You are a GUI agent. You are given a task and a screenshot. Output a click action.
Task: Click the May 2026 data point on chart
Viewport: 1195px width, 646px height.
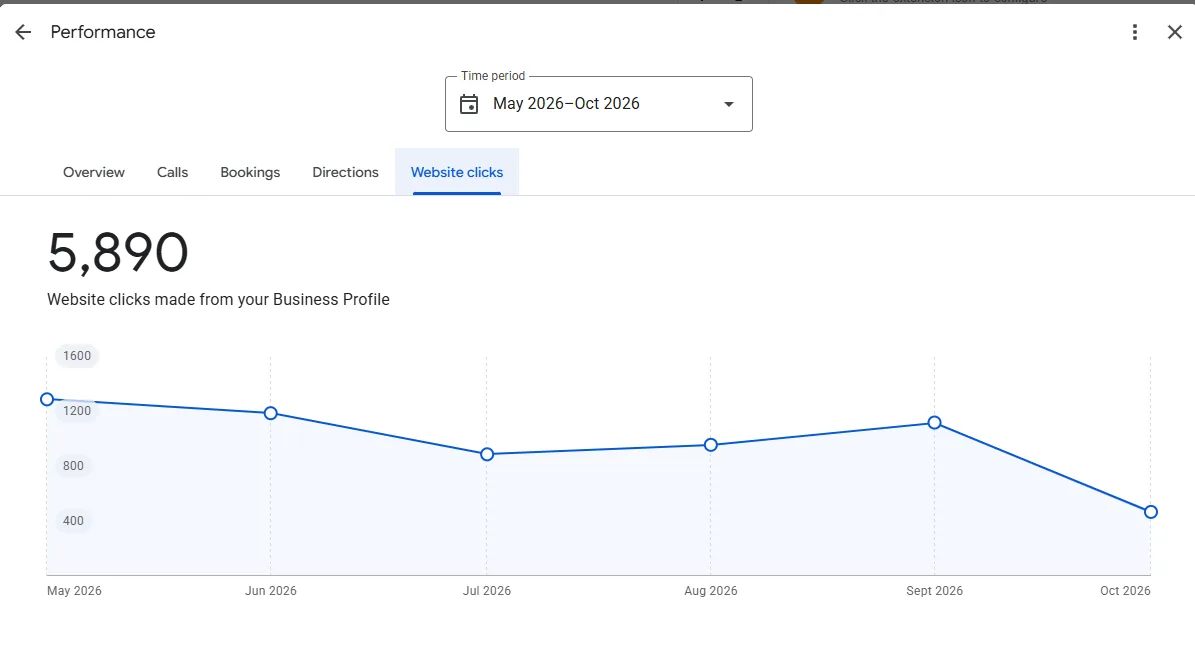(47, 399)
